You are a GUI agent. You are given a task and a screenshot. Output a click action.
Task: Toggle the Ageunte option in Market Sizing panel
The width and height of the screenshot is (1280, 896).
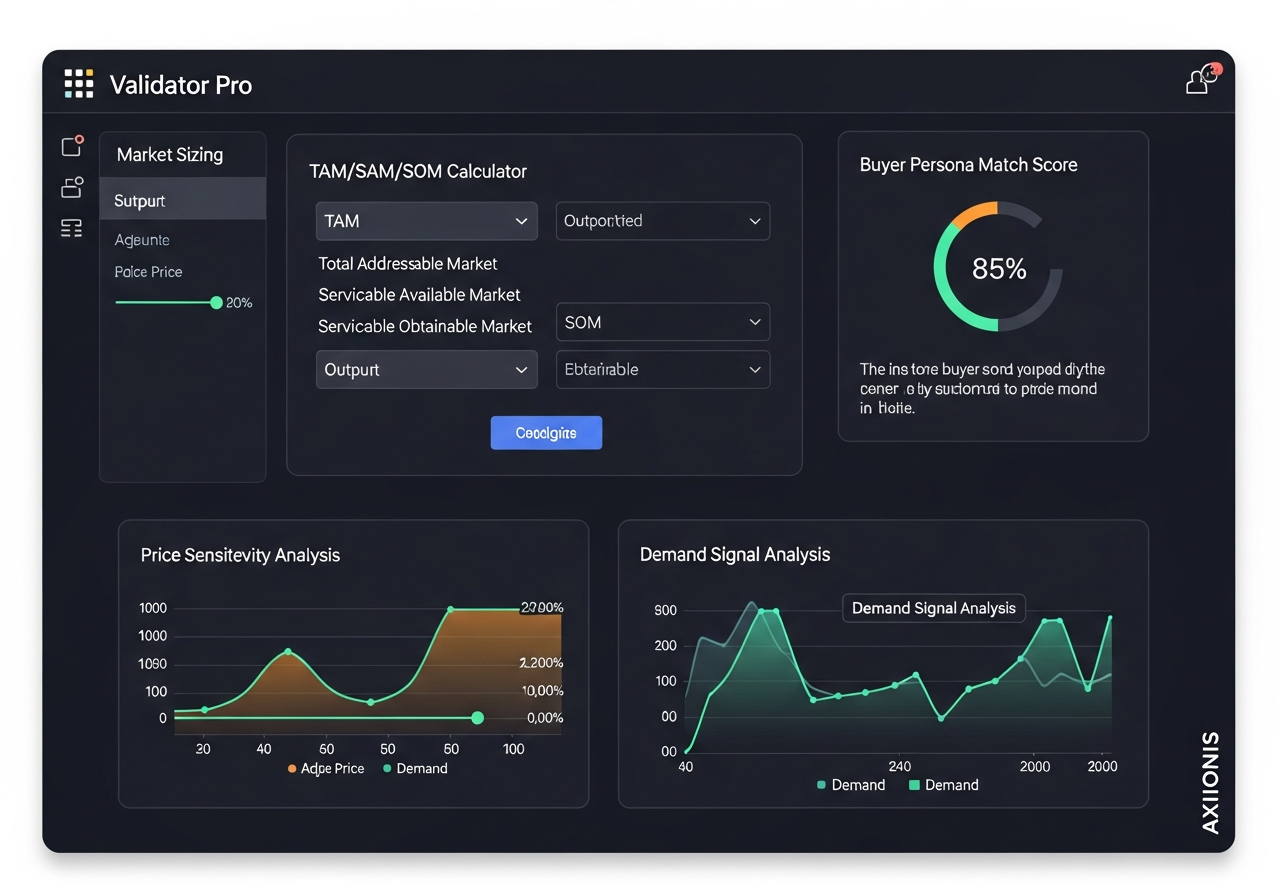(142, 240)
